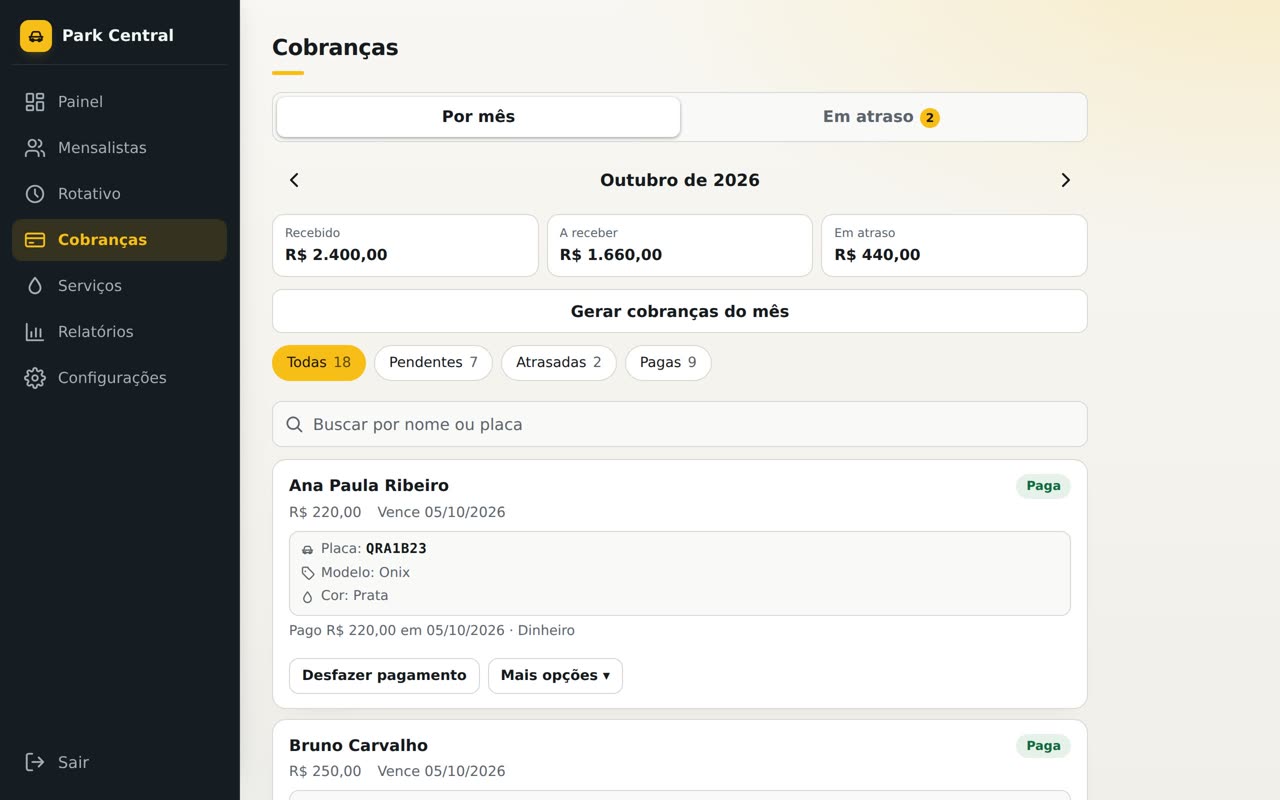This screenshot has height=800, width=1280.
Task: Click the tag icon beside Modelo Onix
Action: click(308, 573)
